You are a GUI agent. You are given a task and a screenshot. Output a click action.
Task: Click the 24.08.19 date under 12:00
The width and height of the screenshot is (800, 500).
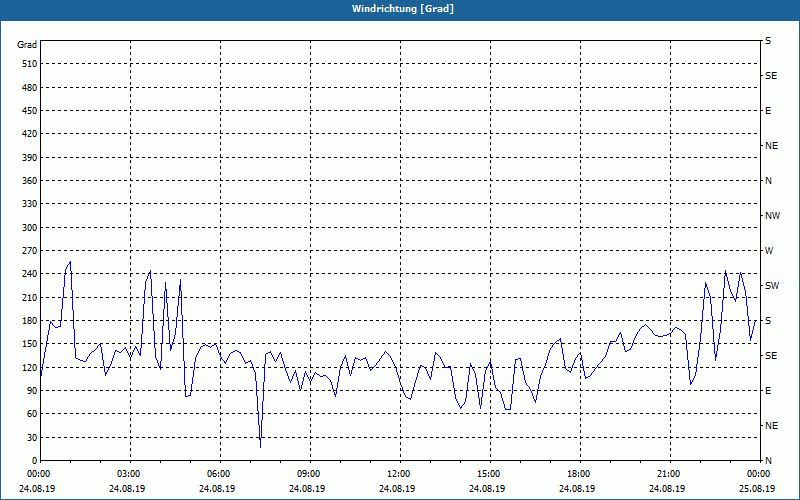[397, 489]
